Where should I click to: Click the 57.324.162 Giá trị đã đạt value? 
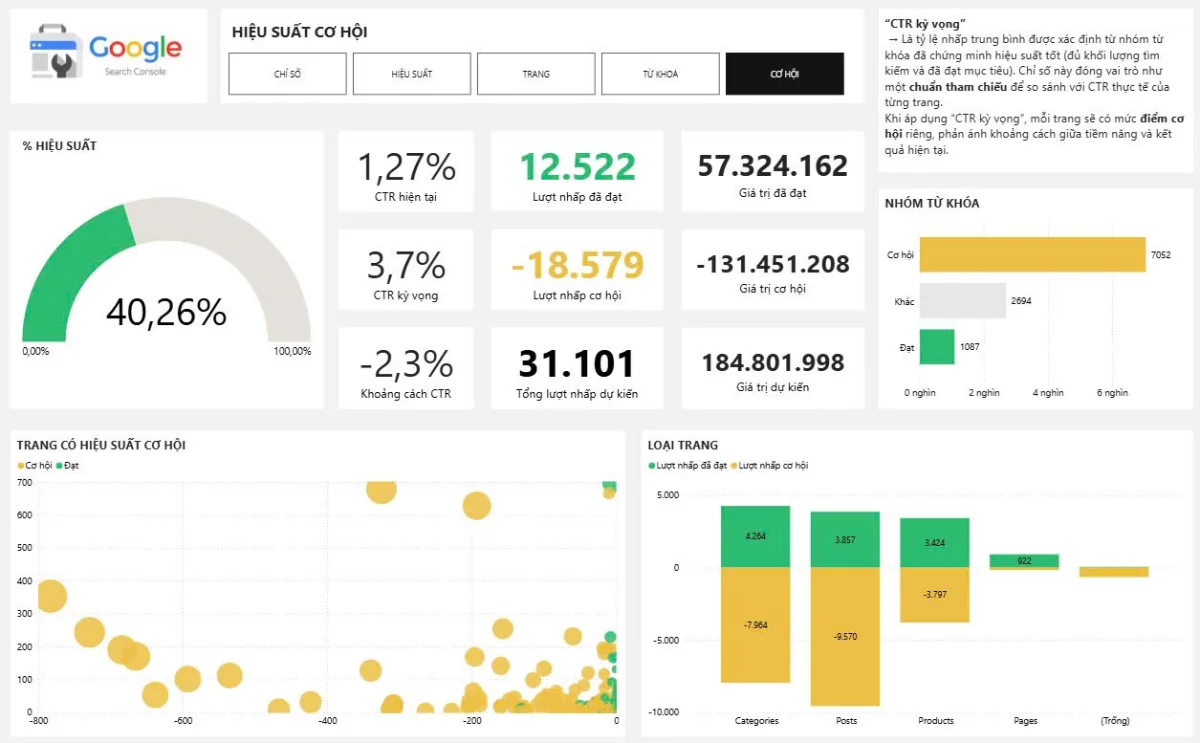click(773, 165)
